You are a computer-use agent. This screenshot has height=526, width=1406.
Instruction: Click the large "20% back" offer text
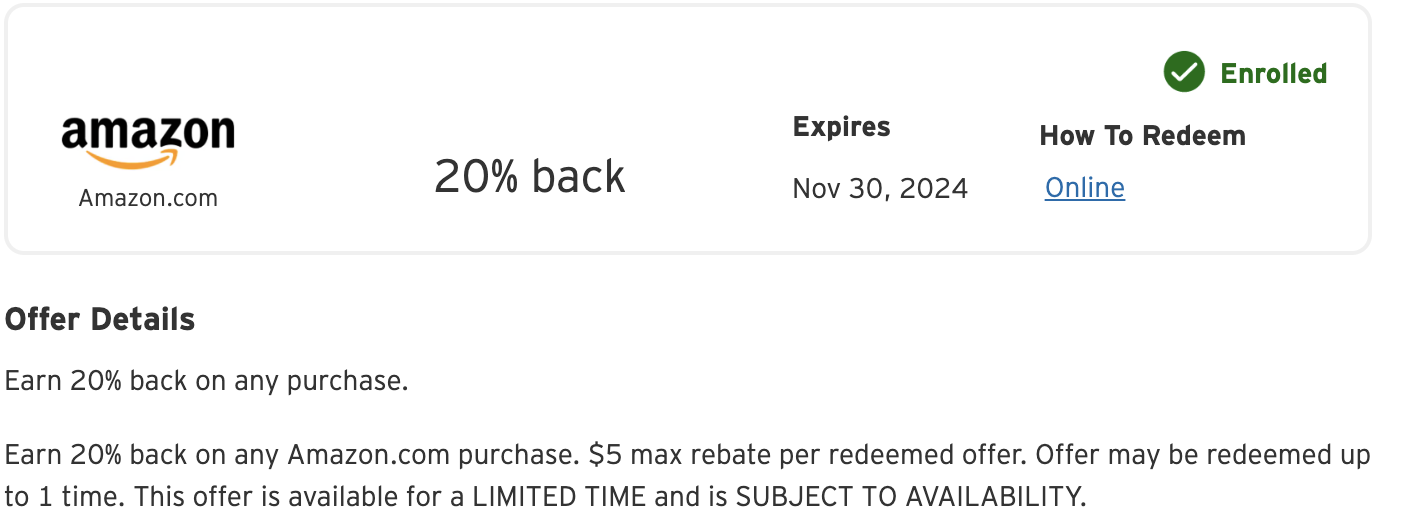(x=529, y=177)
